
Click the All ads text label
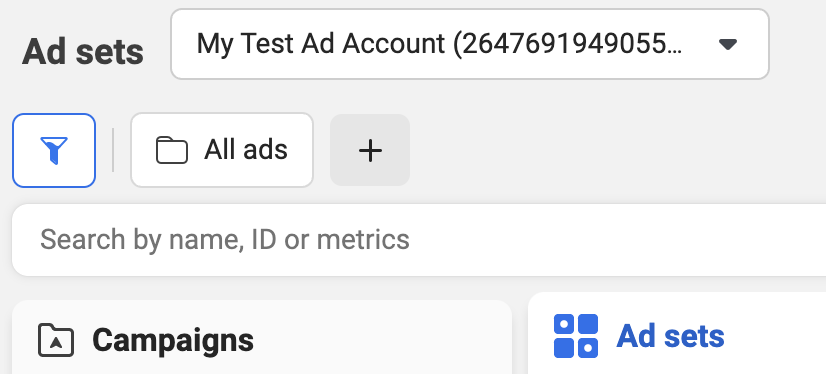tap(246, 150)
